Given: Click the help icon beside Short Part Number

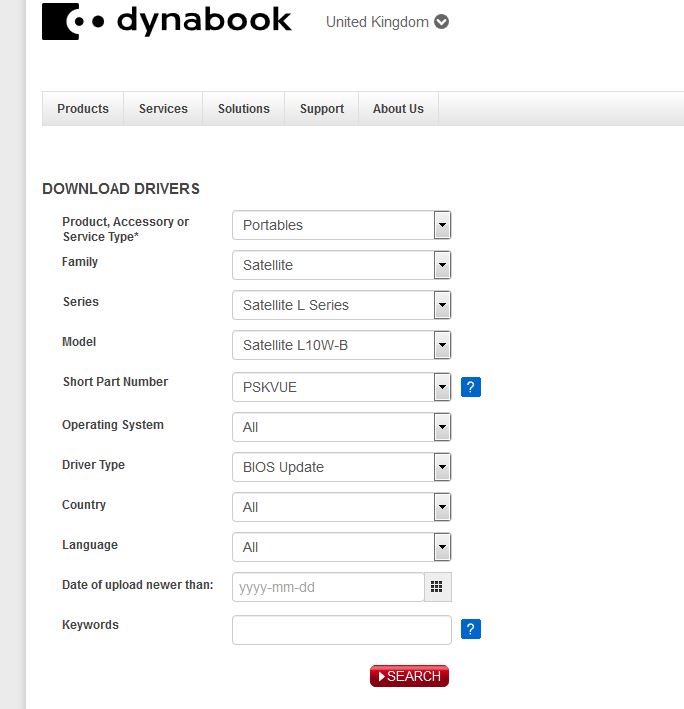Looking at the screenshot, I should (471, 387).
